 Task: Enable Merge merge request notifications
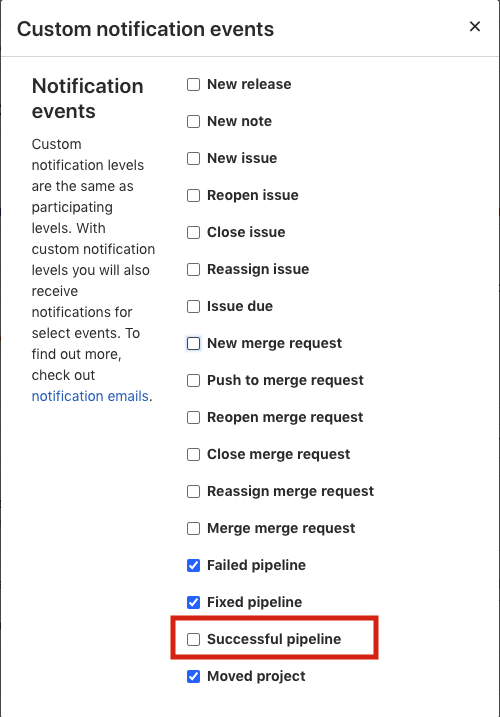point(194,529)
